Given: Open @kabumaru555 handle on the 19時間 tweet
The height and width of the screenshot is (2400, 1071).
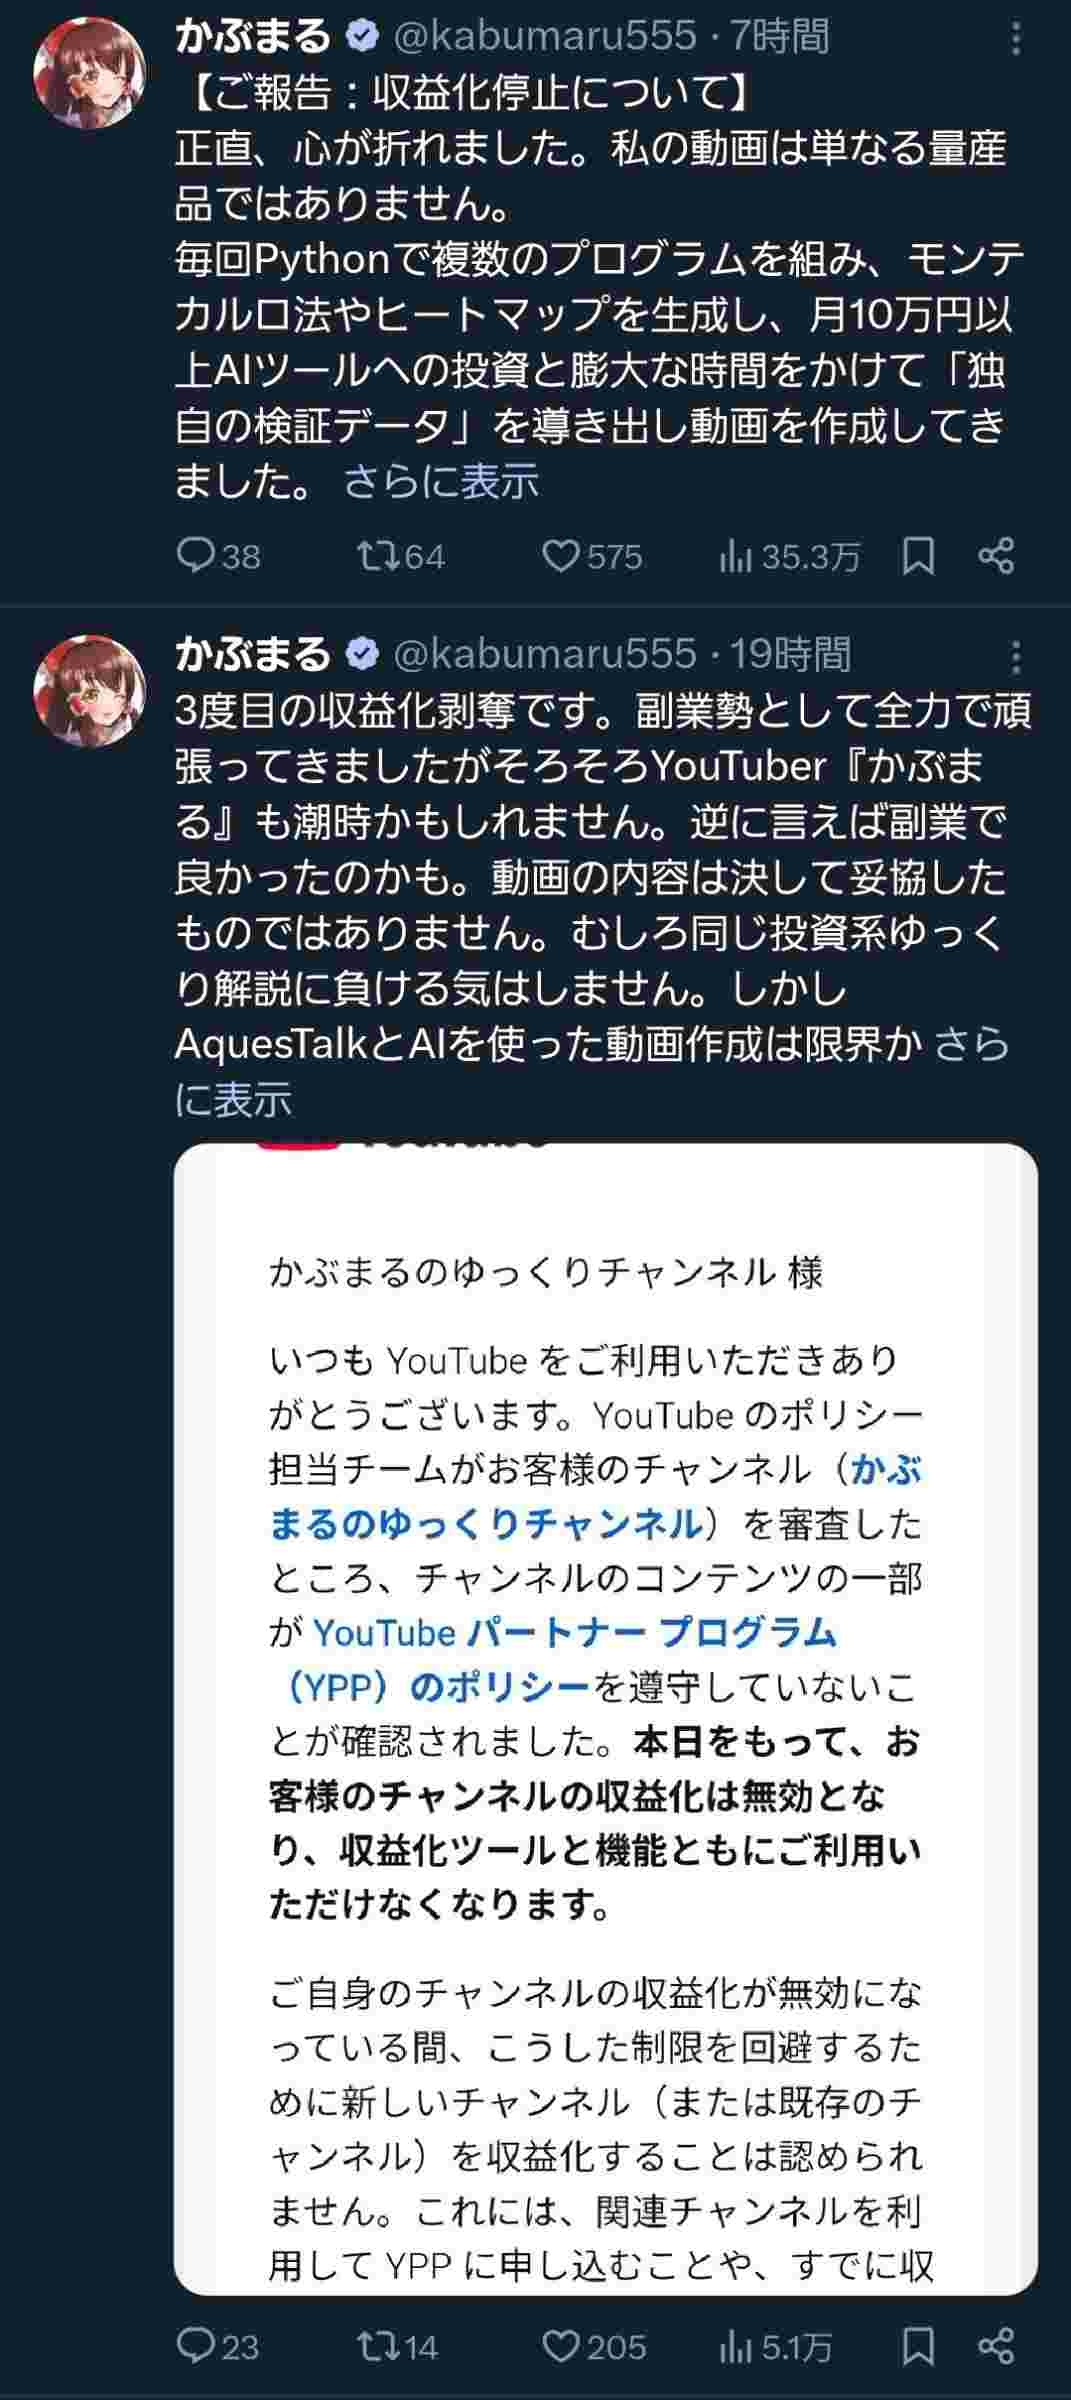Looking at the screenshot, I should [544, 654].
